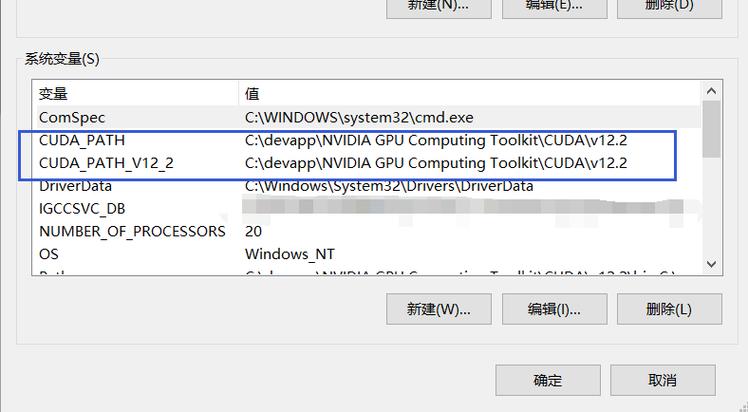Screen dimensions: 748x412
Task: Click the system variables scrollbar thumb
Action: pos(711,129)
